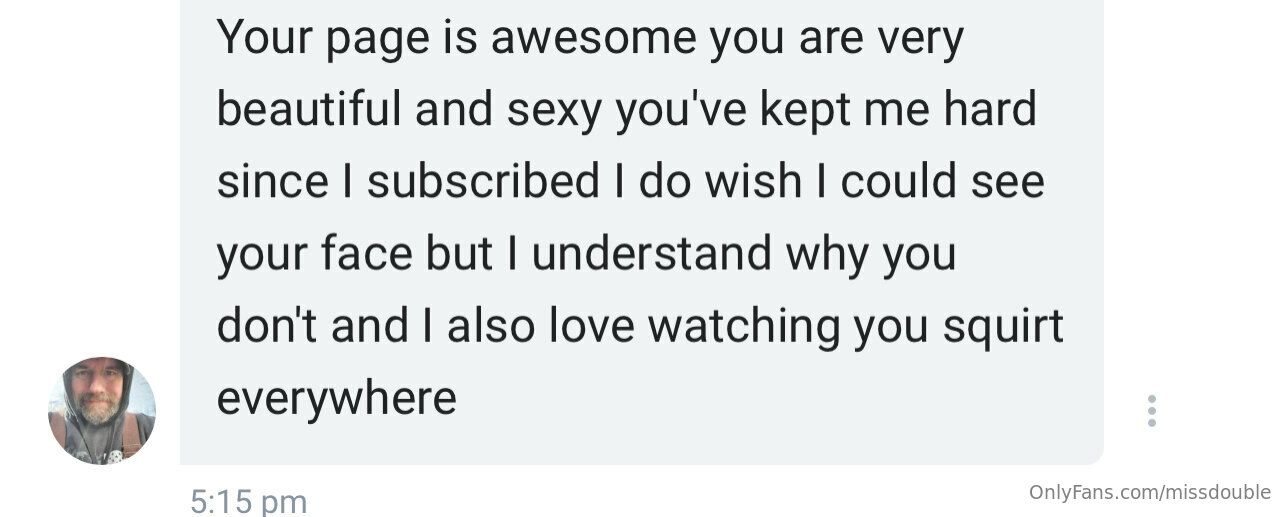Click the word "beautiful" in the message

pyautogui.click(x=308, y=110)
